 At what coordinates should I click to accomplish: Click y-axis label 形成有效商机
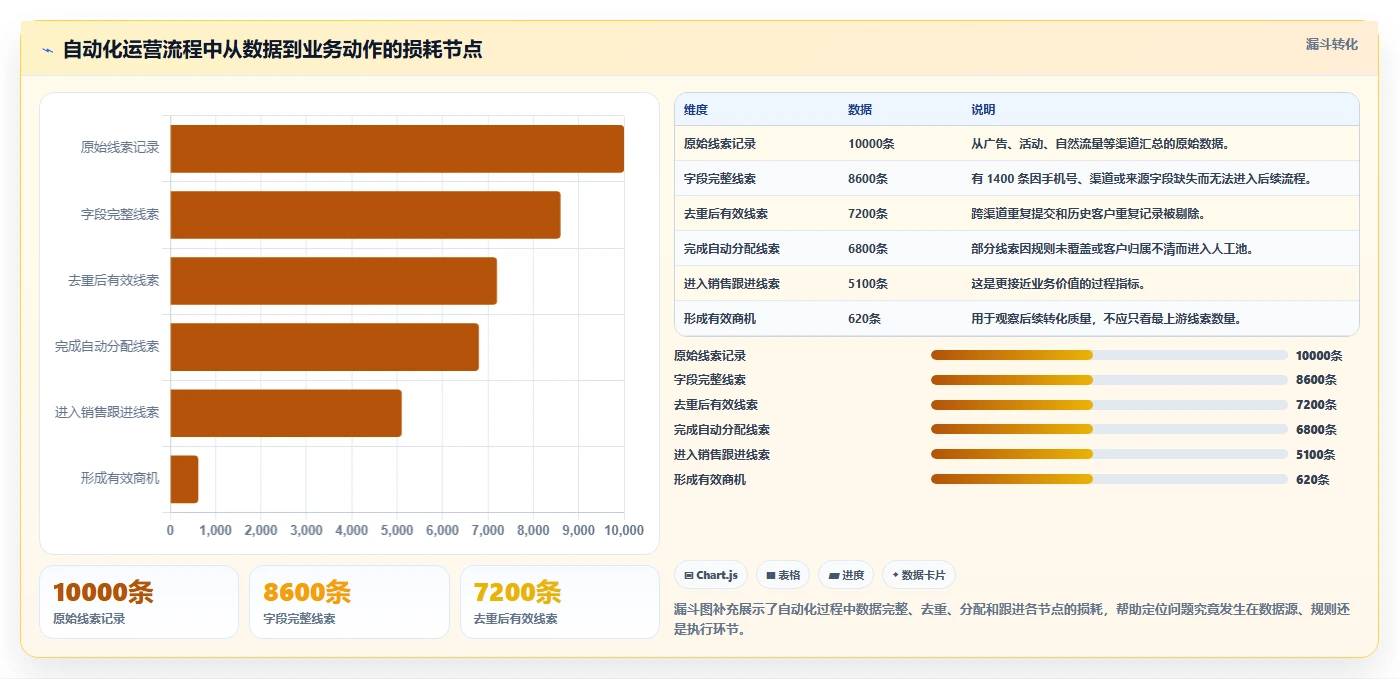(120, 479)
